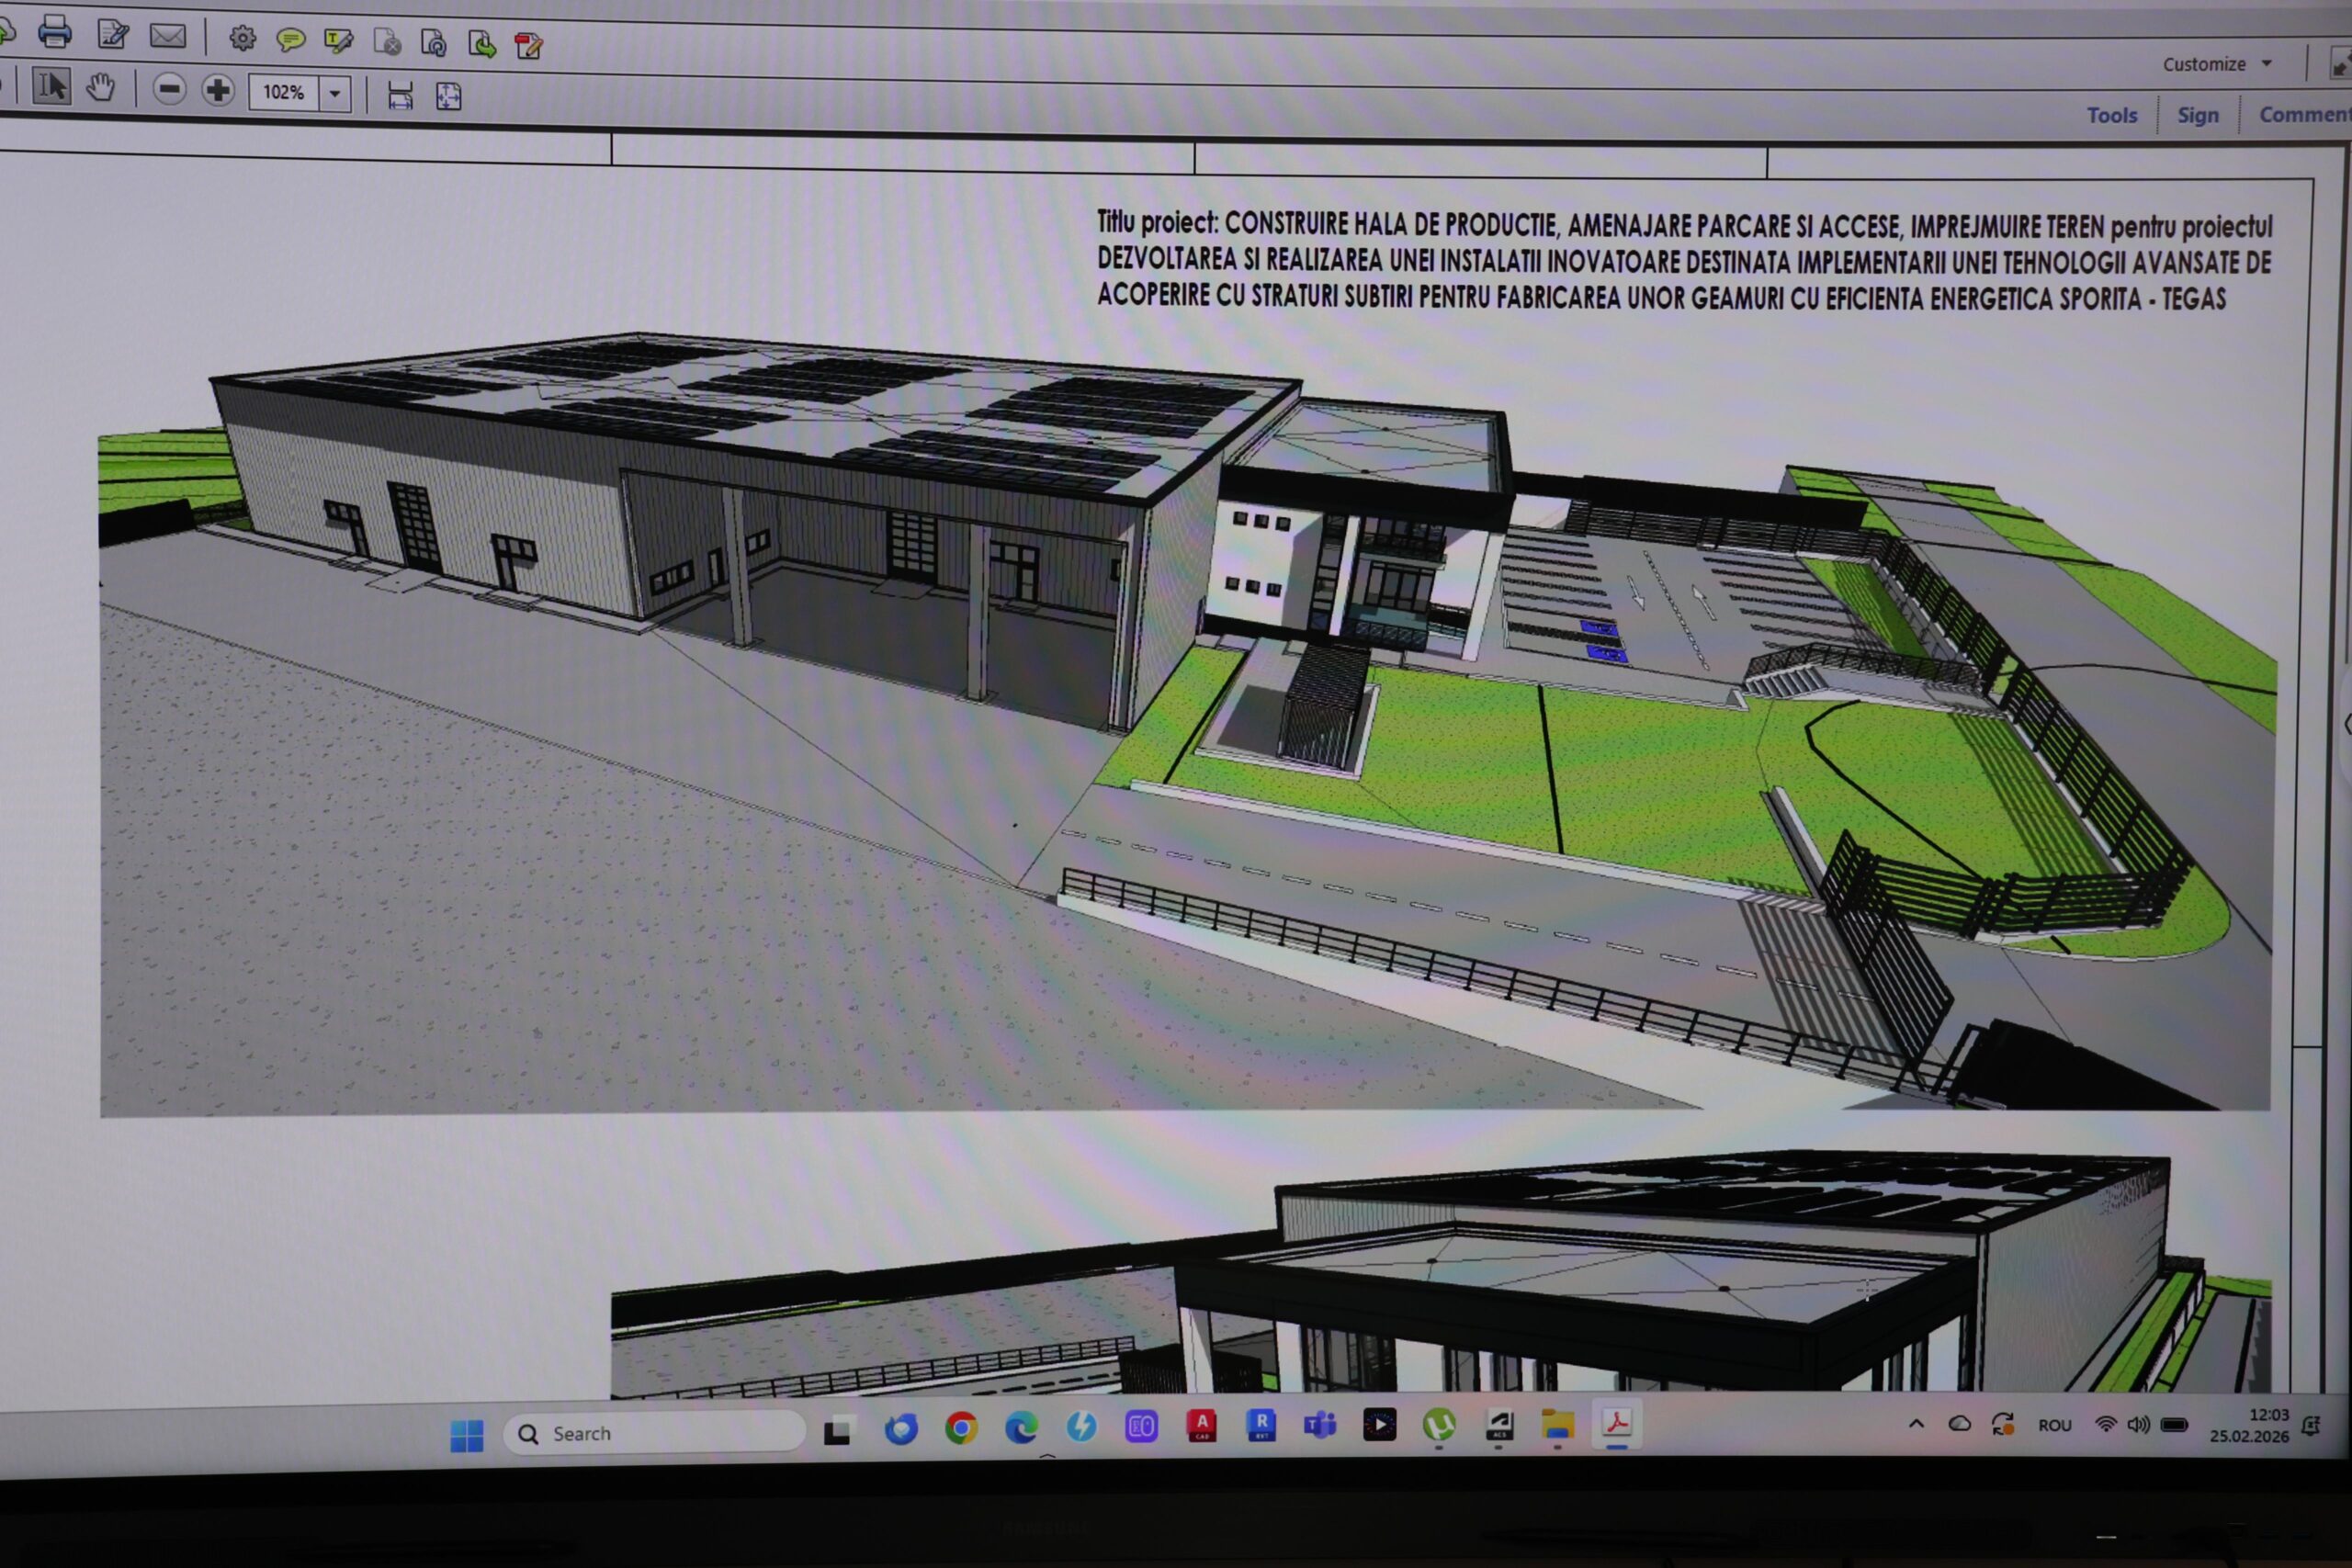Image resolution: width=2352 pixels, height=1568 pixels.
Task: Toggle fit one full page view
Action: (448, 96)
